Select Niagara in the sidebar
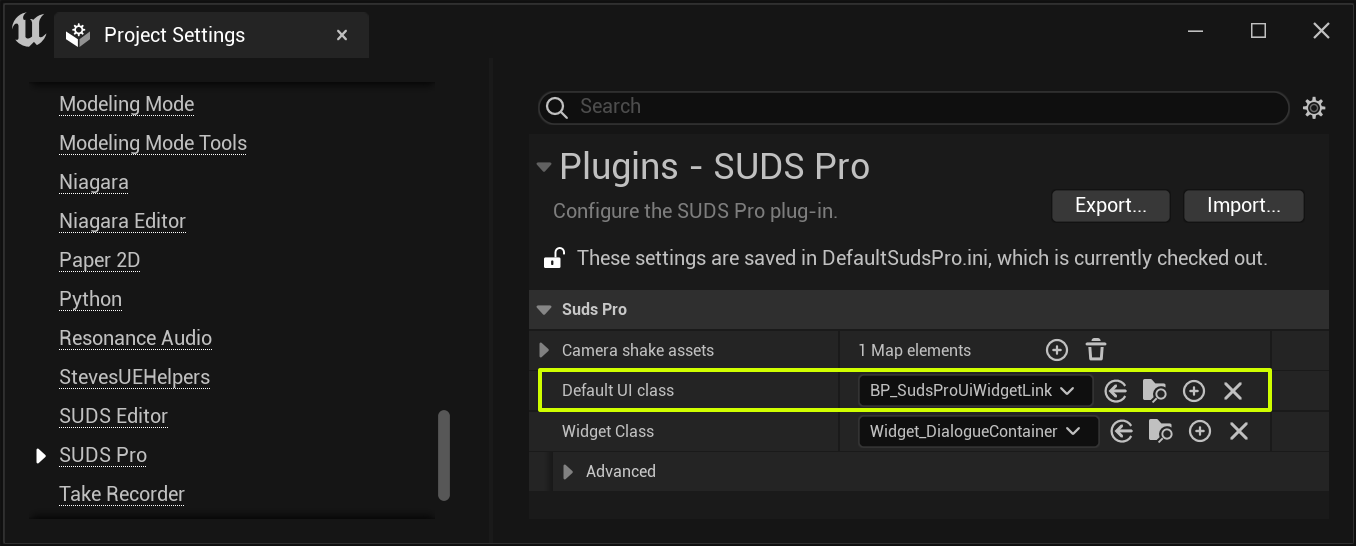The width and height of the screenshot is (1356, 546). 94,182
